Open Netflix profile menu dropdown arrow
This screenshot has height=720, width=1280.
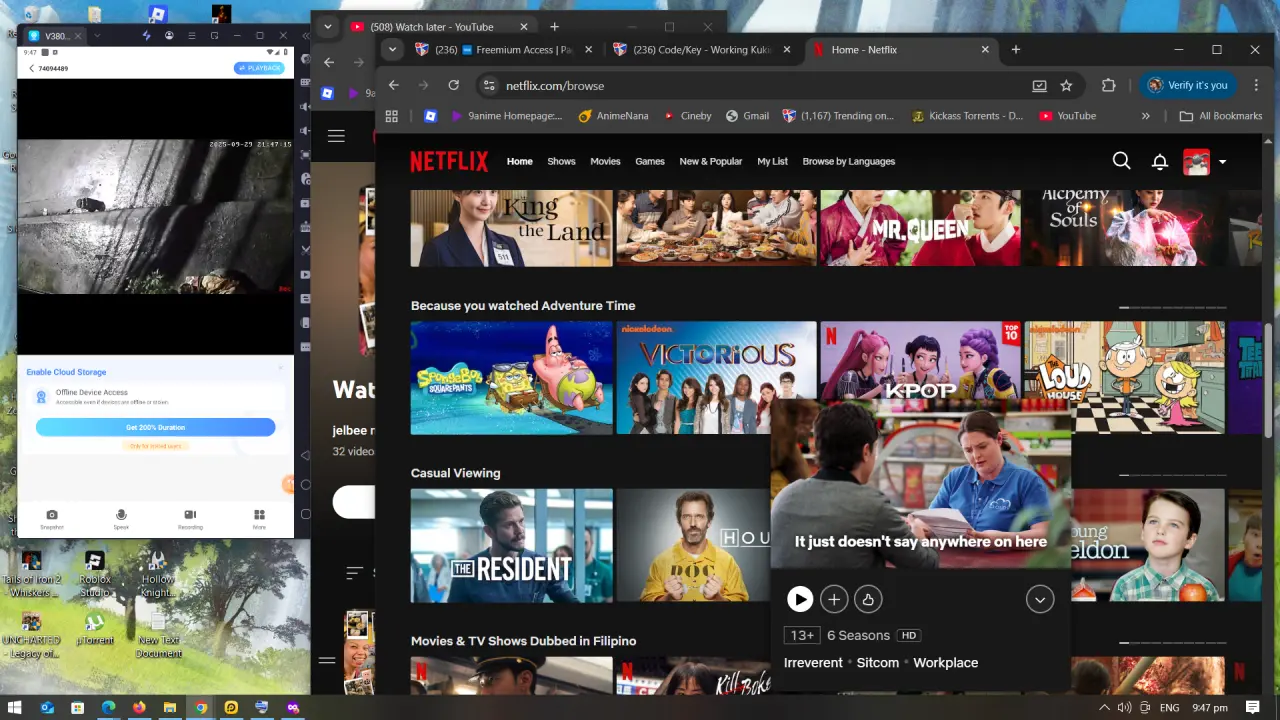click(x=1222, y=162)
